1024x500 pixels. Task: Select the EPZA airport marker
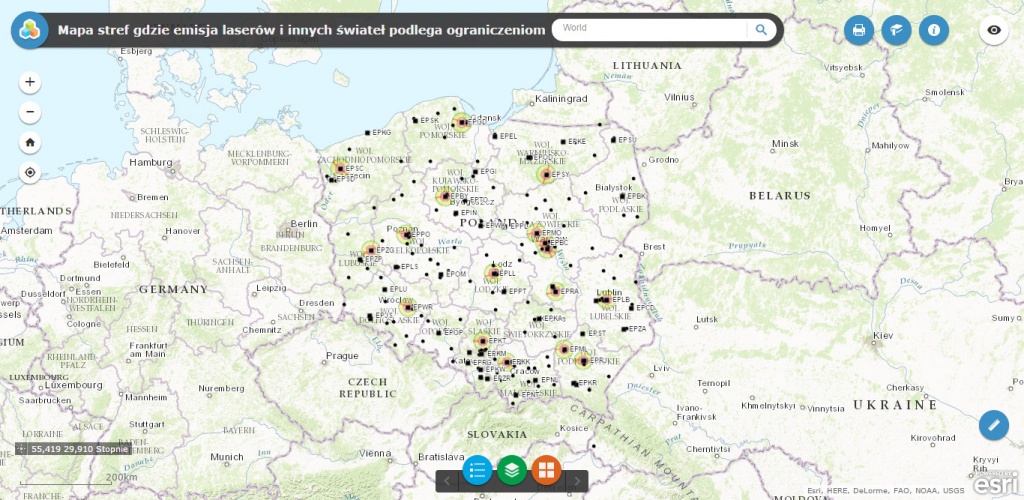coord(624,329)
